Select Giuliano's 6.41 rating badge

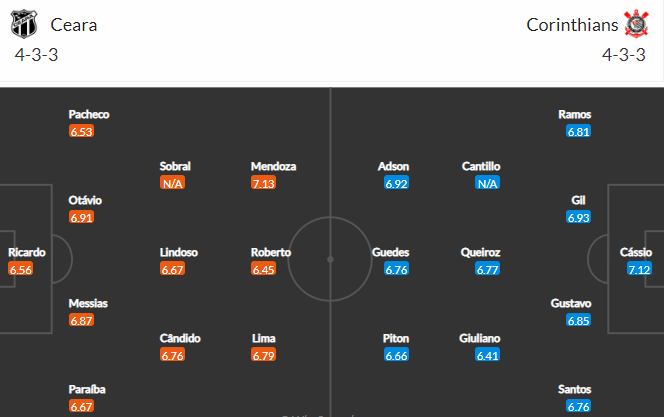click(x=487, y=355)
